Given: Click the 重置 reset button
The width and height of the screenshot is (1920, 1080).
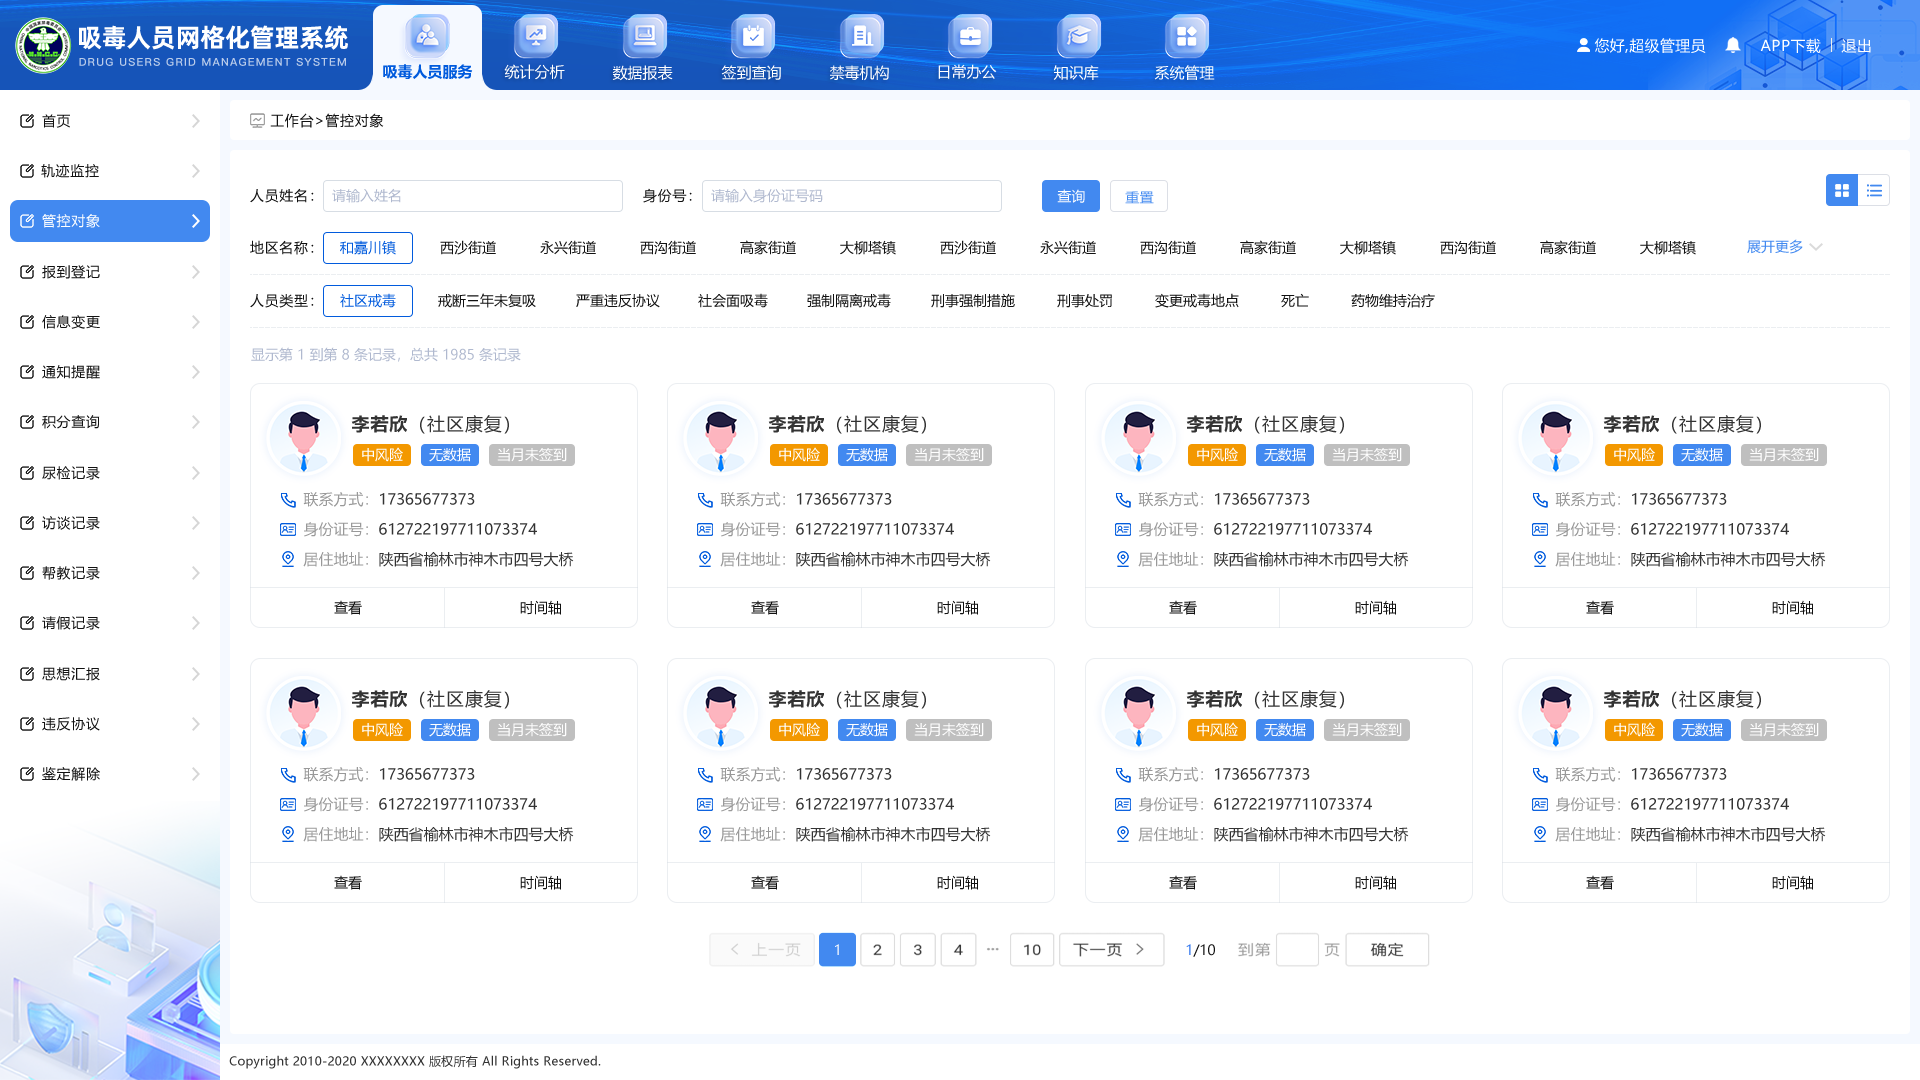Looking at the screenshot, I should (1139, 196).
